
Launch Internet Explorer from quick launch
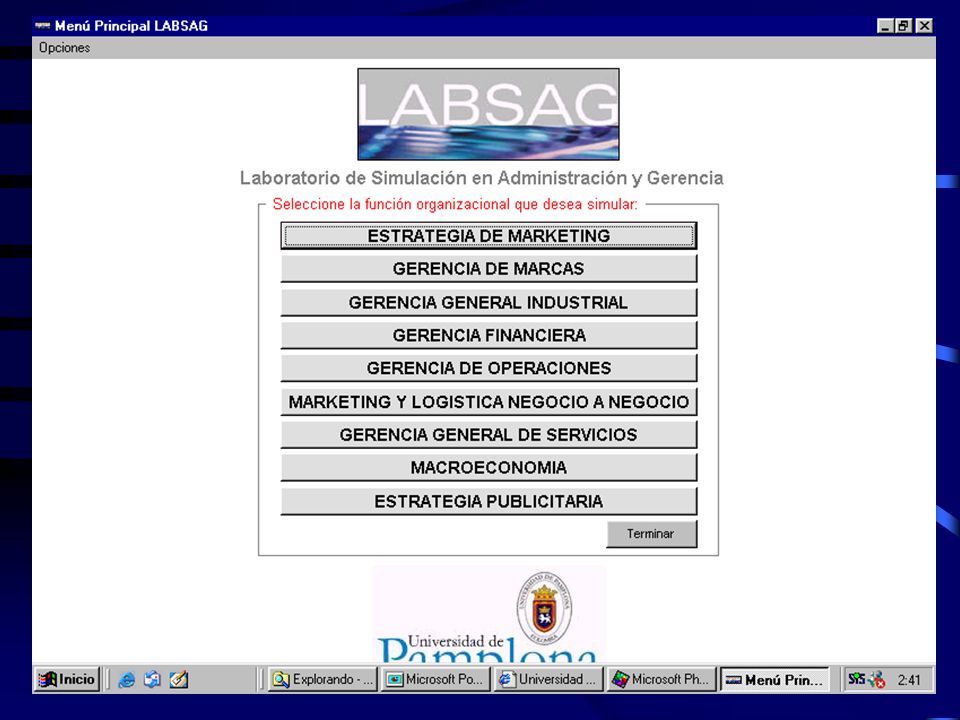pyautogui.click(x=127, y=680)
